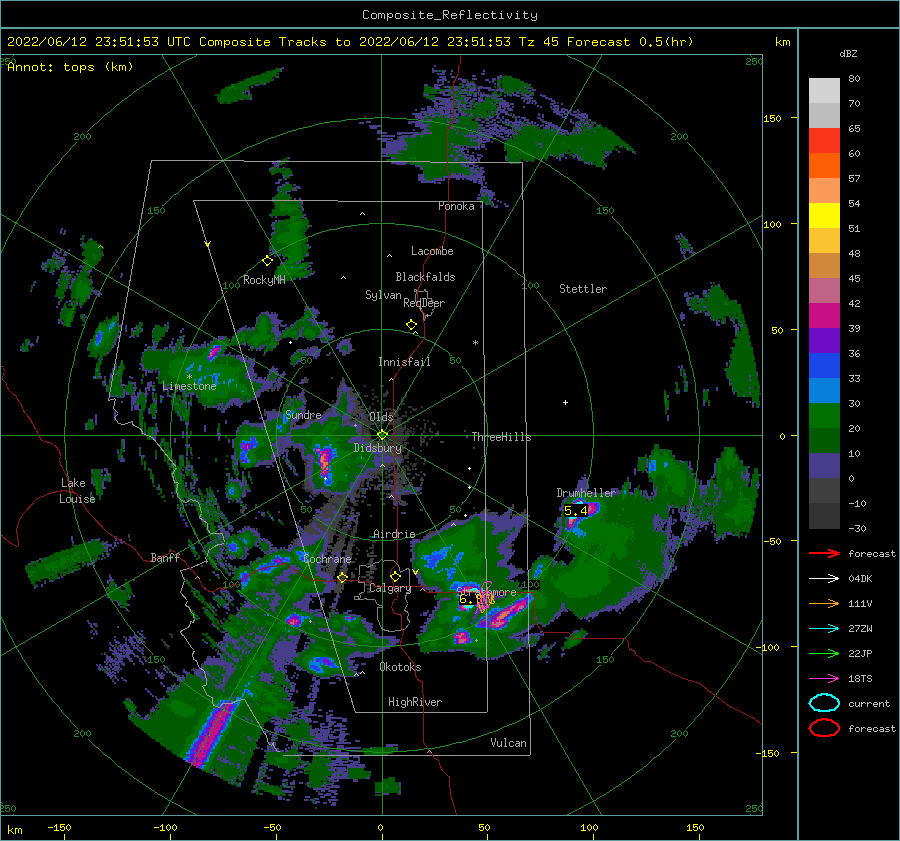900x841 pixels.
Task: Click the dBZ legend heading
Action: [x=848, y=53]
